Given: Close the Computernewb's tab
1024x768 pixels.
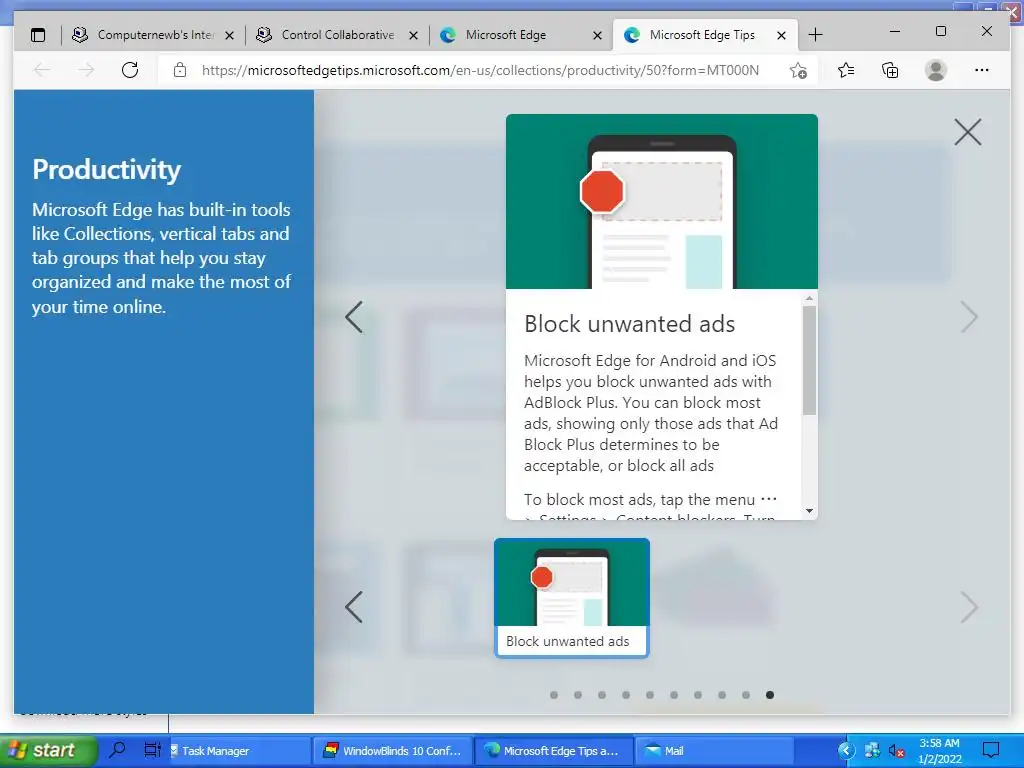Looking at the screenshot, I should click(229, 35).
